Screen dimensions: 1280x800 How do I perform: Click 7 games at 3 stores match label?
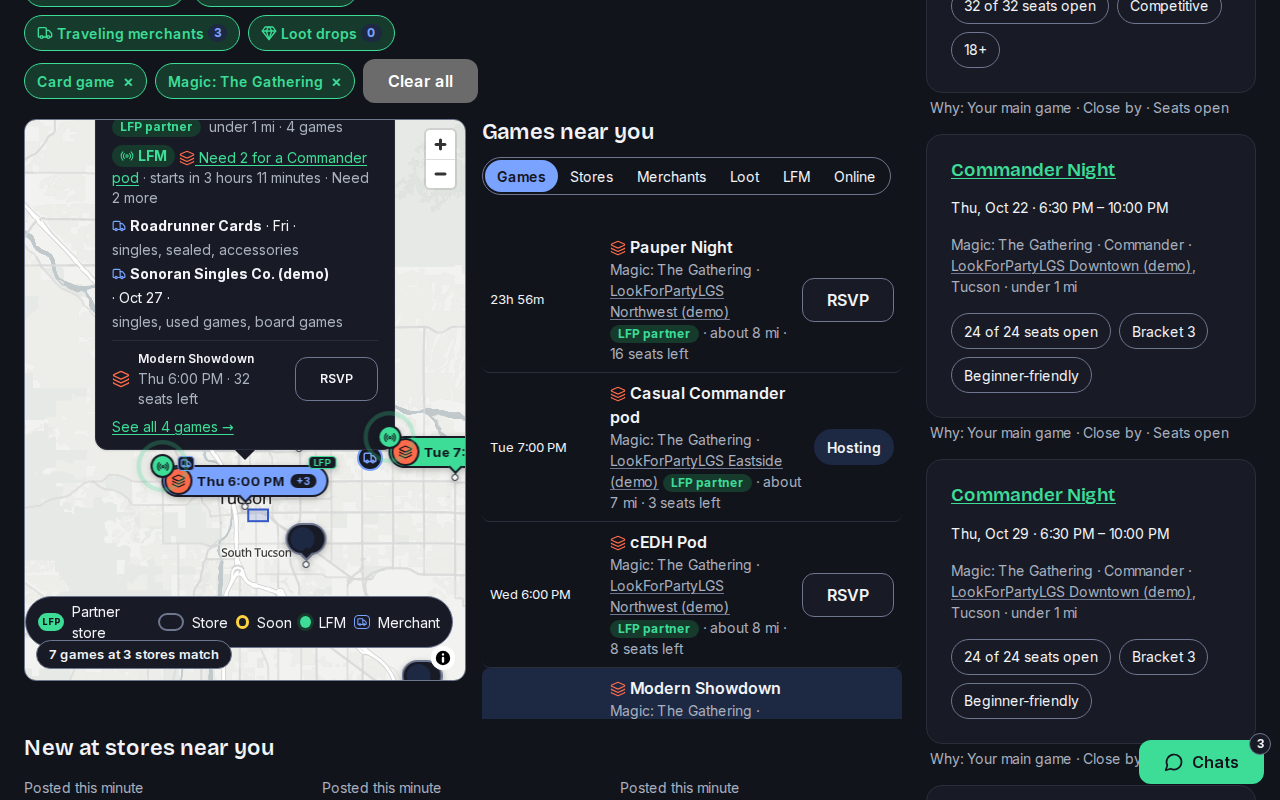[x=134, y=655]
